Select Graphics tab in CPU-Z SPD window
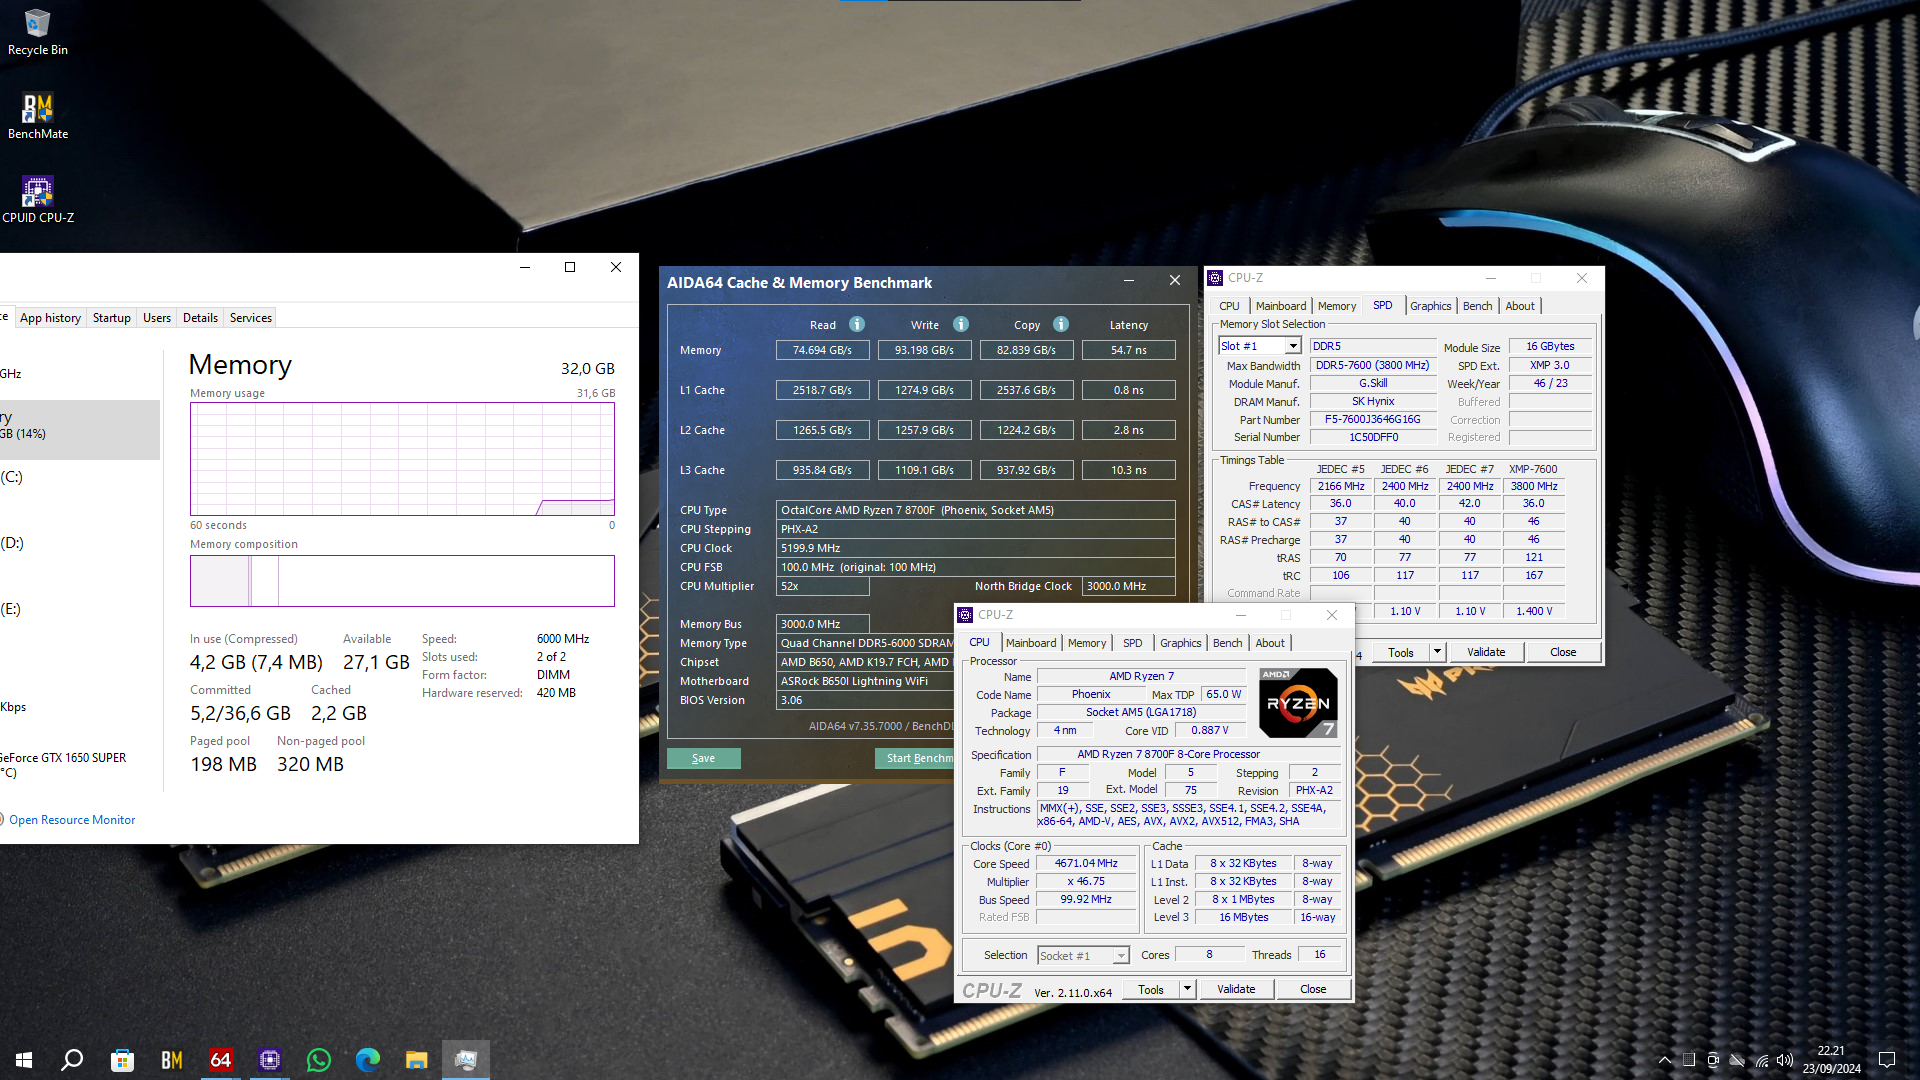This screenshot has height=1080, width=1920. (1431, 306)
